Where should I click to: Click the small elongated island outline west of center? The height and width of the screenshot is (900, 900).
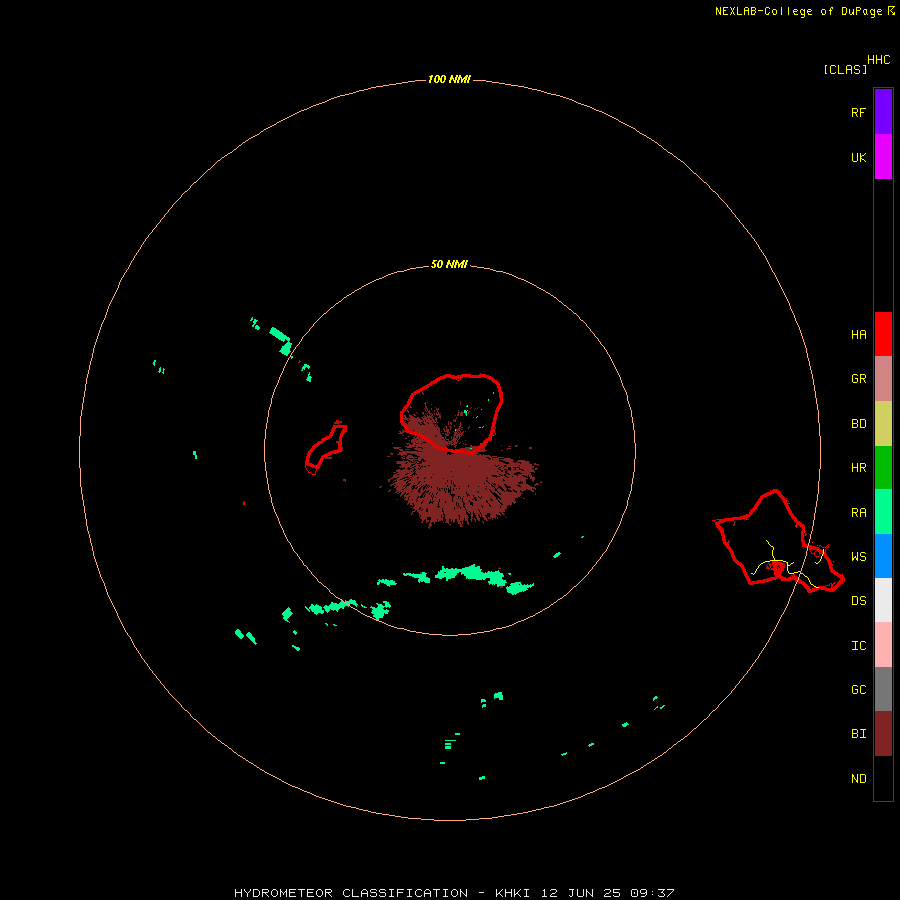click(x=325, y=447)
